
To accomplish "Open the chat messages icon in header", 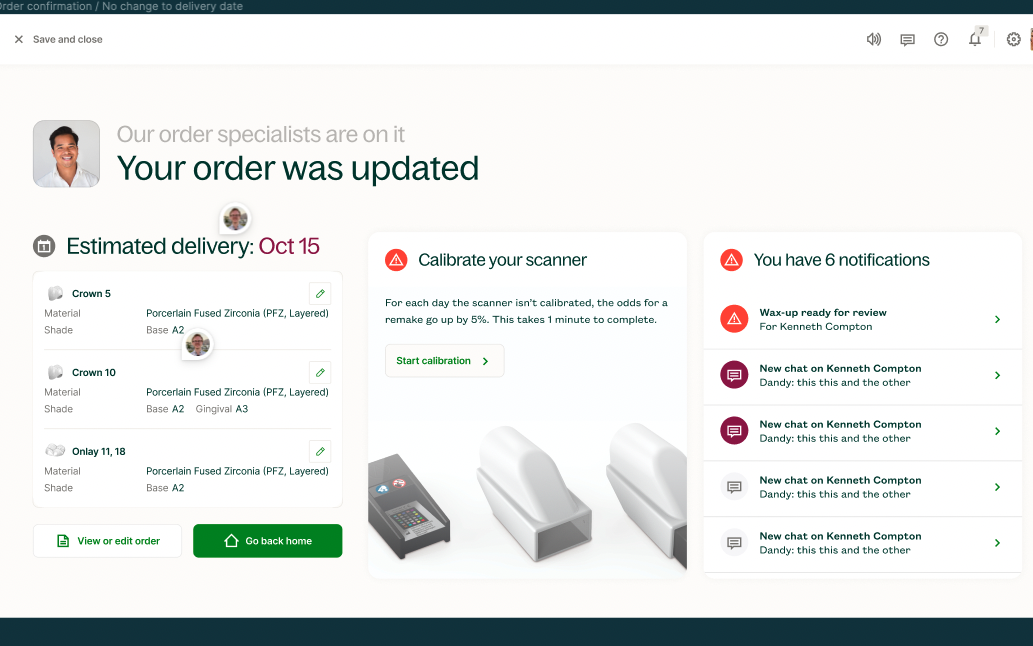I will click(907, 40).
